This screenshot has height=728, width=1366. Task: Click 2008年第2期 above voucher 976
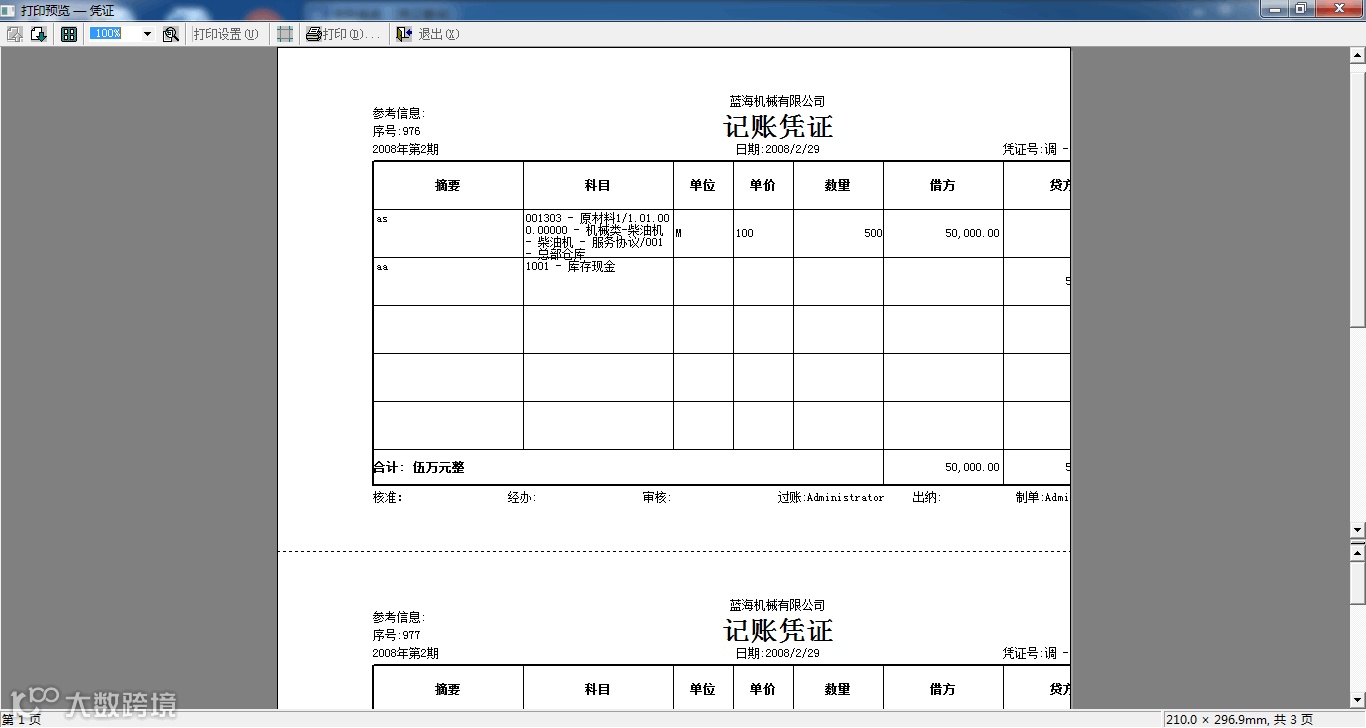(x=406, y=149)
